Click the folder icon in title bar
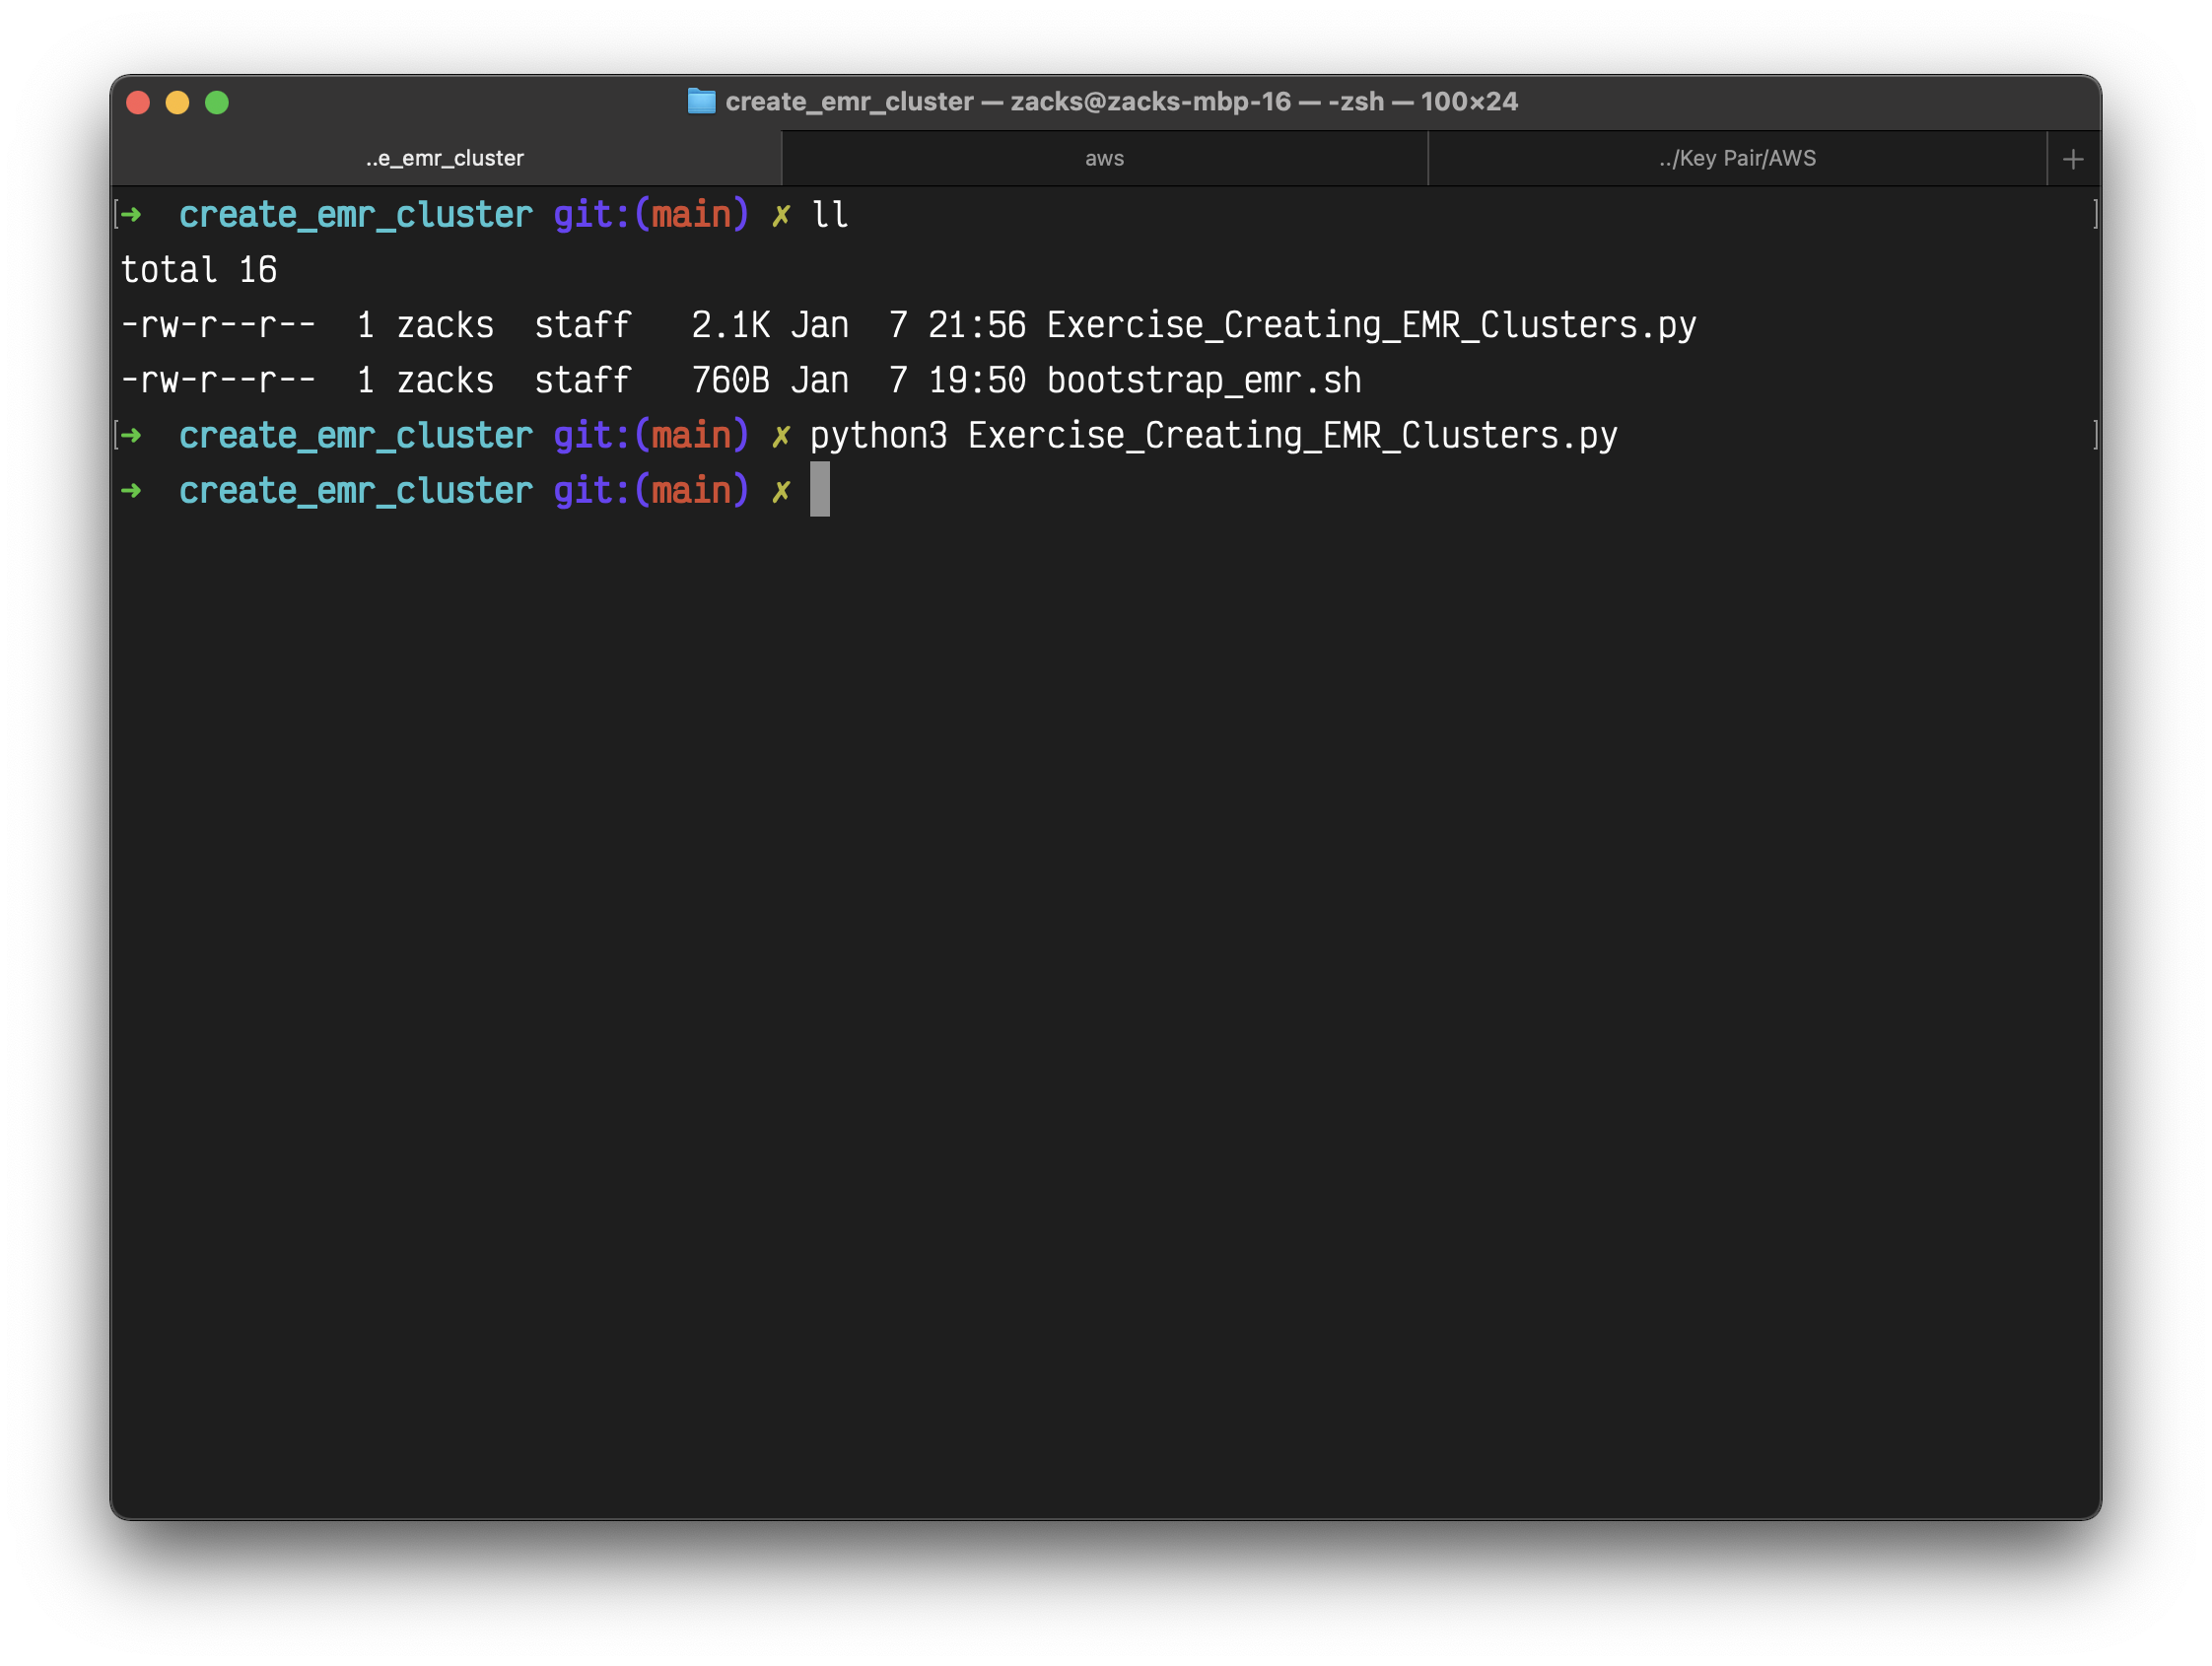This screenshot has width=2212, height=1666. pyautogui.click(x=701, y=101)
